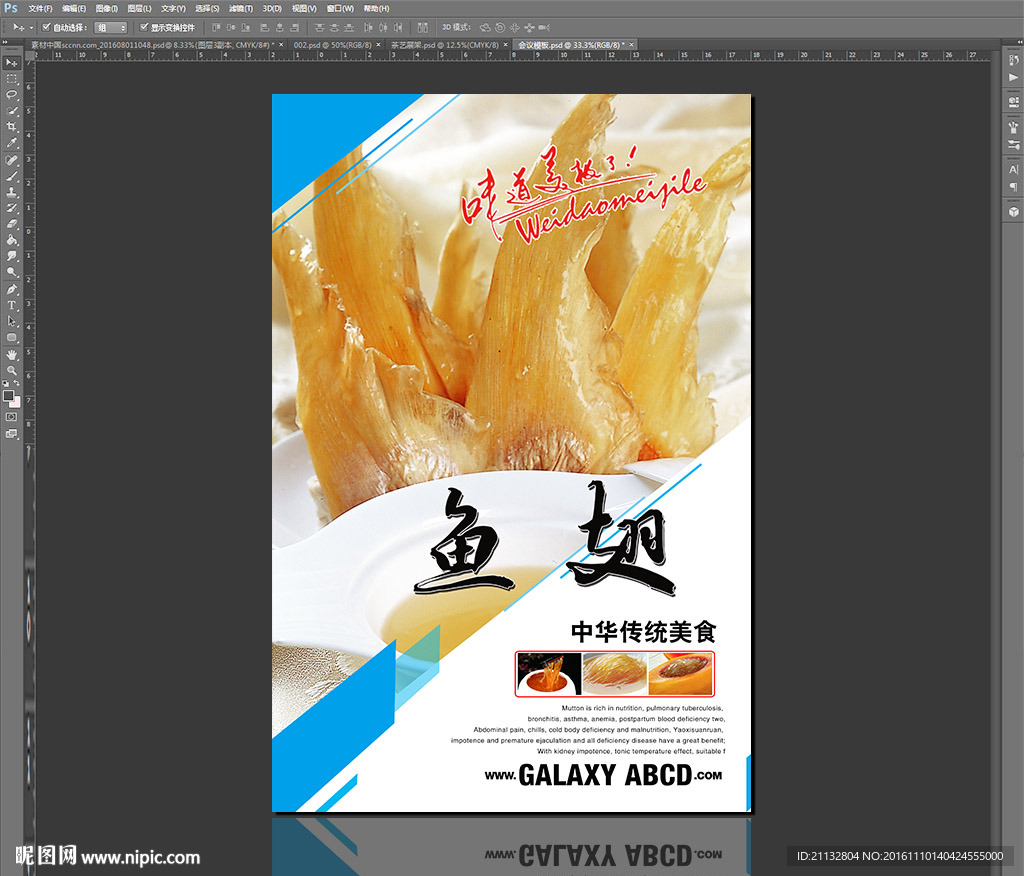Select the Quick Selection tool
The image size is (1024, 876).
(x=12, y=111)
